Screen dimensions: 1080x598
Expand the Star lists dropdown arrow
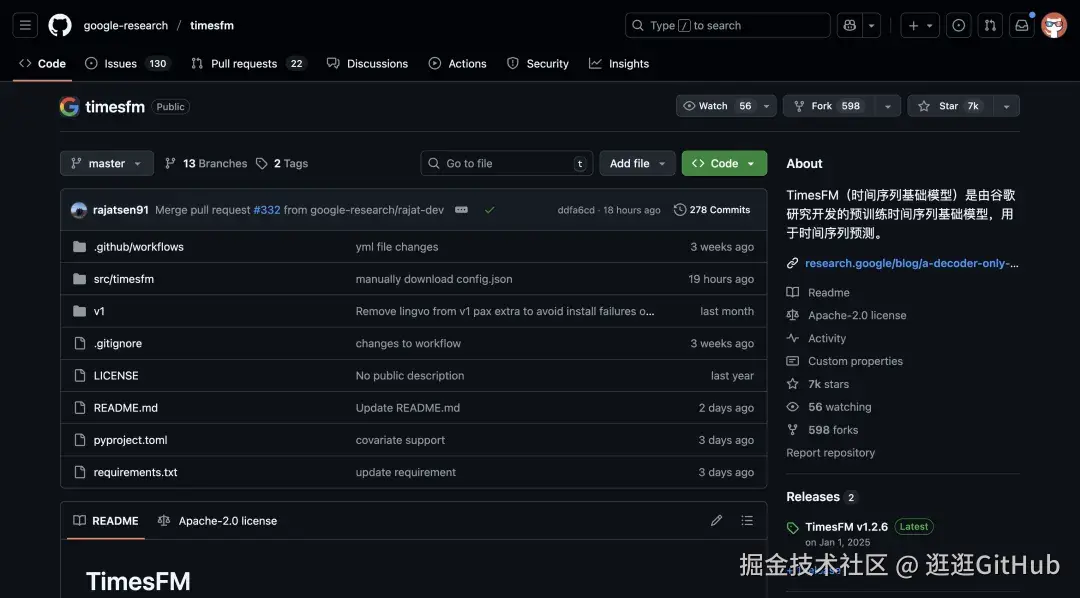click(x=1006, y=106)
